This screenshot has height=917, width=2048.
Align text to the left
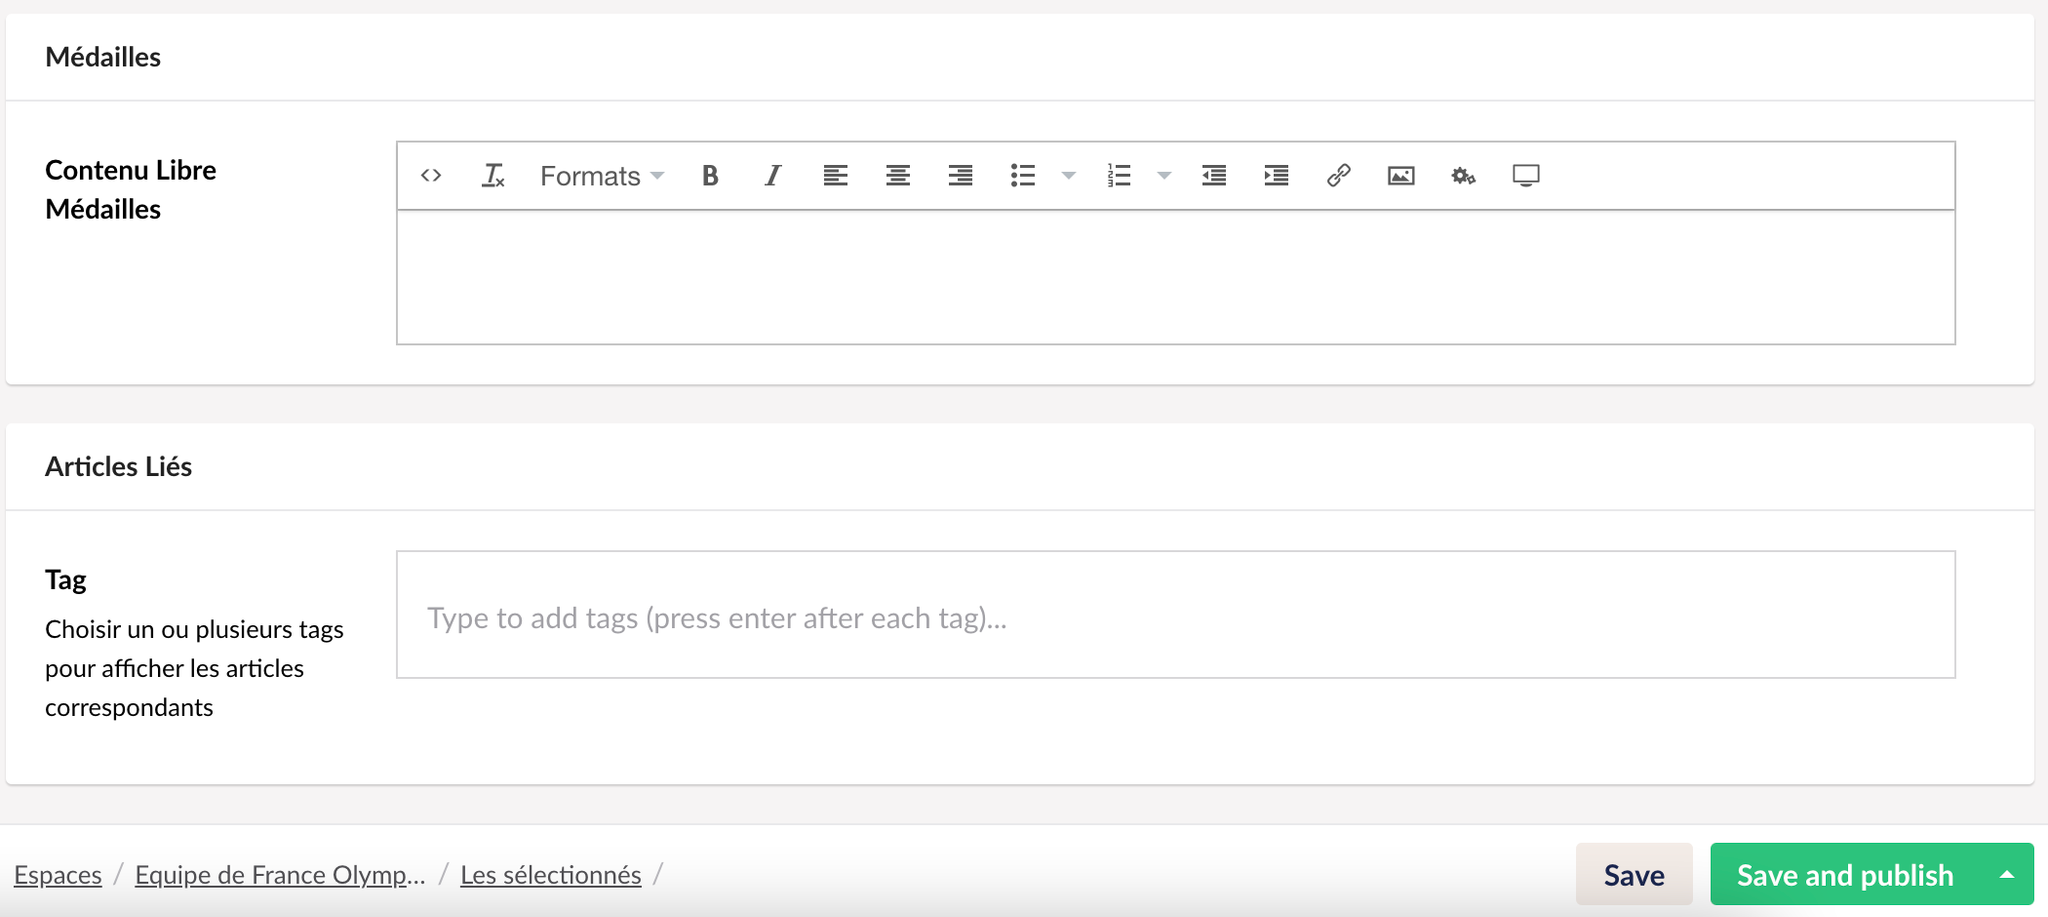point(835,176)
